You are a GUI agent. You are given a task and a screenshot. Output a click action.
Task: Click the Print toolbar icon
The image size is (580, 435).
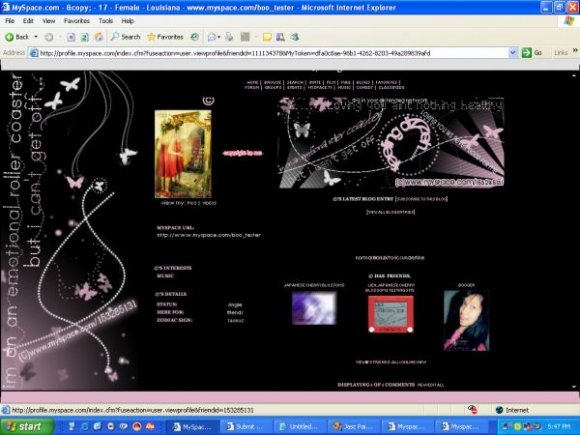tap(229, 37)
